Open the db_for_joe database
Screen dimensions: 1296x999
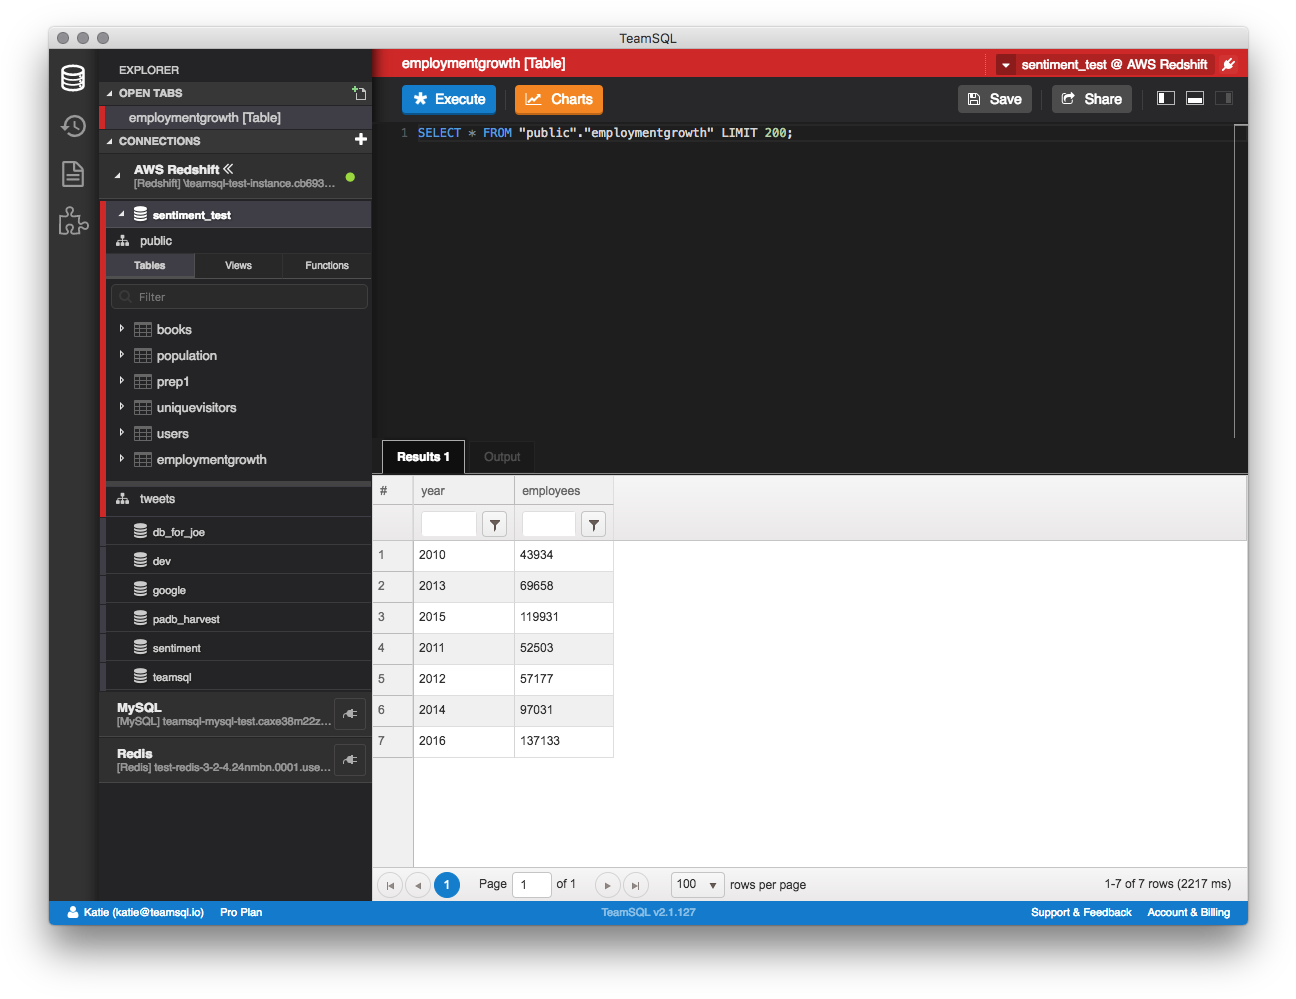238,532
